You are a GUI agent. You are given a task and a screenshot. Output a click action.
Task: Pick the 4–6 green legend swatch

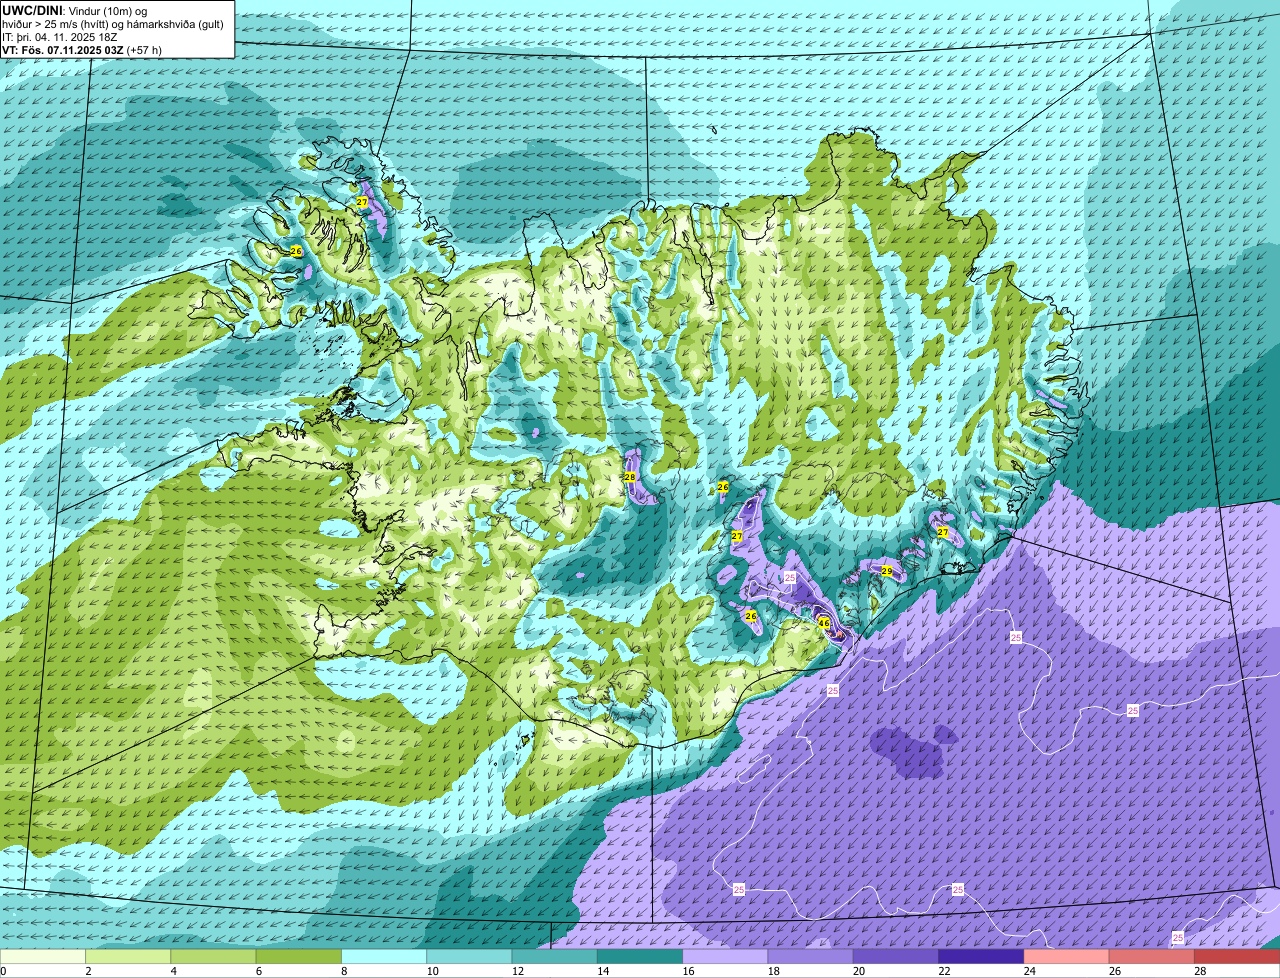(x=213, y=957)
